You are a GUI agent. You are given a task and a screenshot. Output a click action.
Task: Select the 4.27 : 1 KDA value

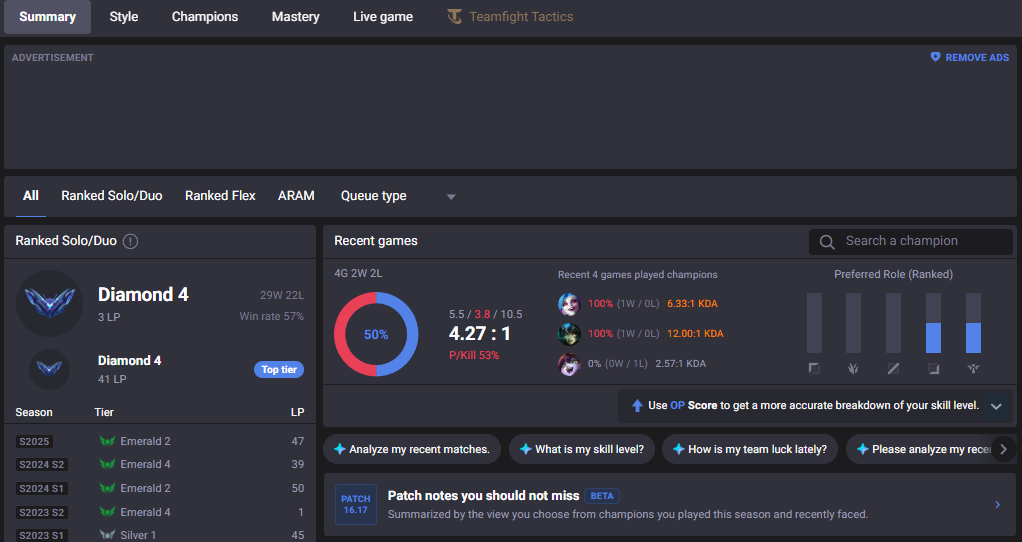pyautogui.click(x=480, y=334)
